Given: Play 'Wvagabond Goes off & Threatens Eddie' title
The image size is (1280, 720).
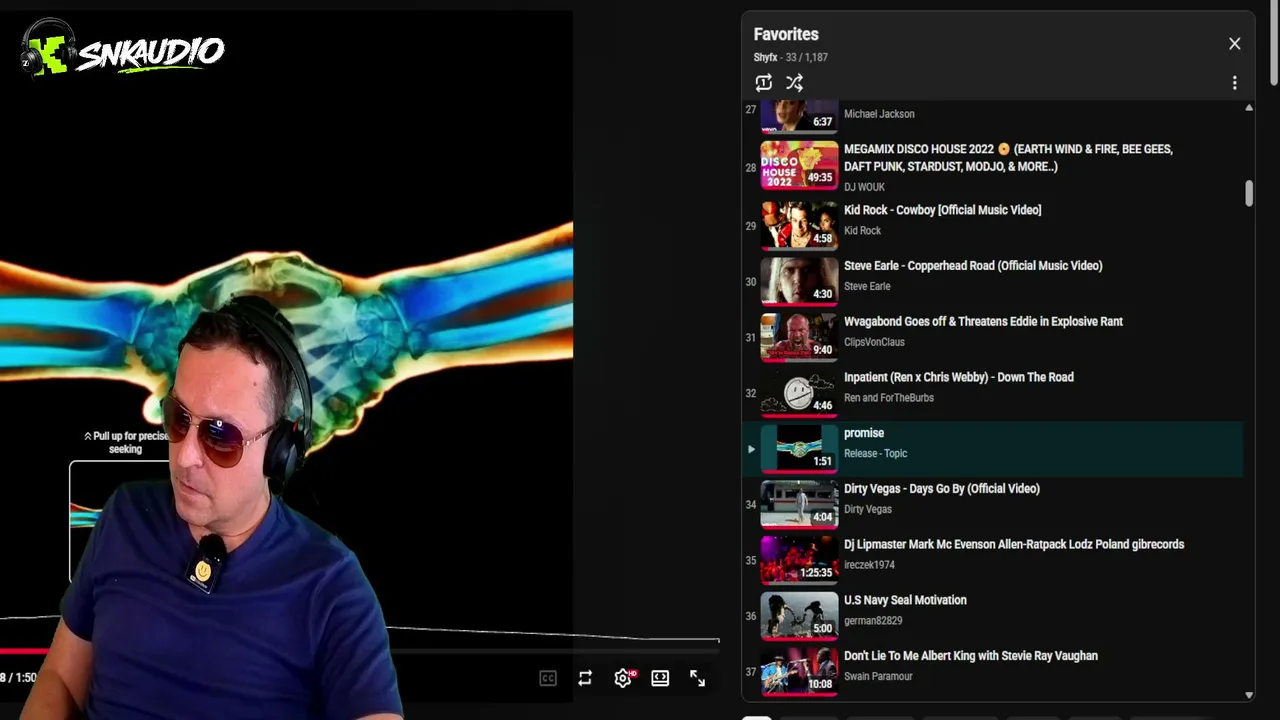Looking at the screenshot, I should tap(983, 322).
